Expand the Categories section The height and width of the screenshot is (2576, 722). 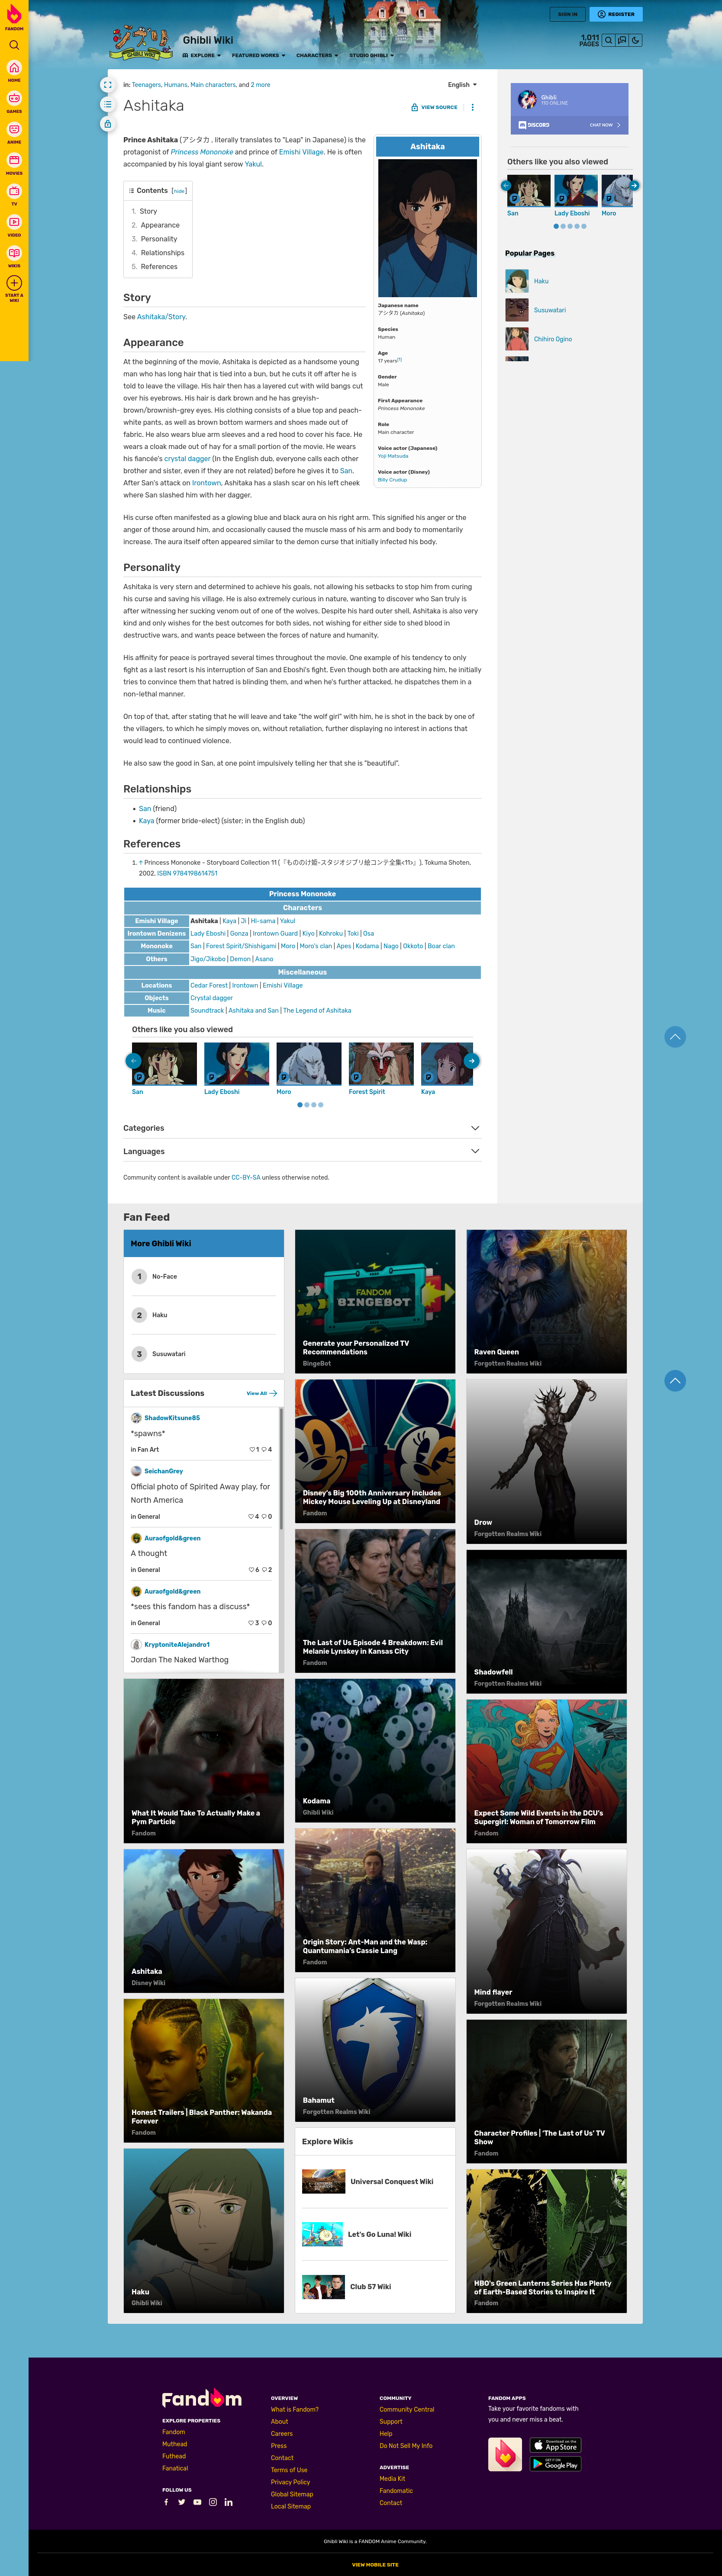coord(475,1128)
